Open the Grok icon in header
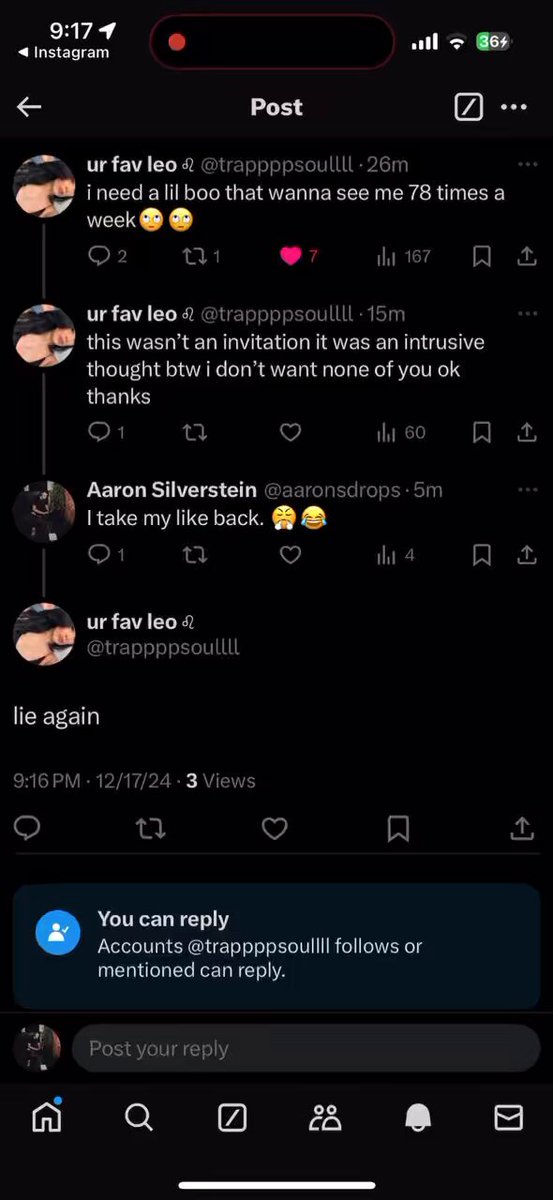 pos(469,107)
